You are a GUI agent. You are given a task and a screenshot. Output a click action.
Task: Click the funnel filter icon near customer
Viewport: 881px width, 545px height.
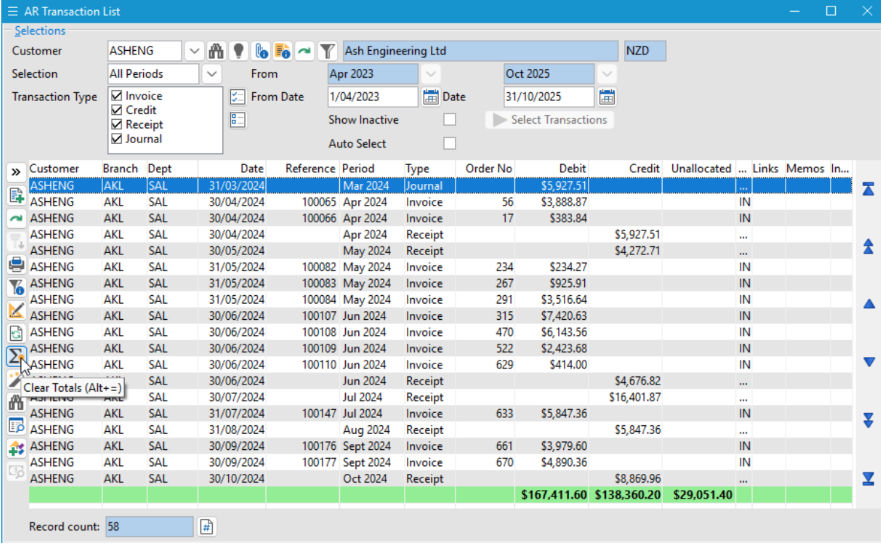(x=326, y=51)
